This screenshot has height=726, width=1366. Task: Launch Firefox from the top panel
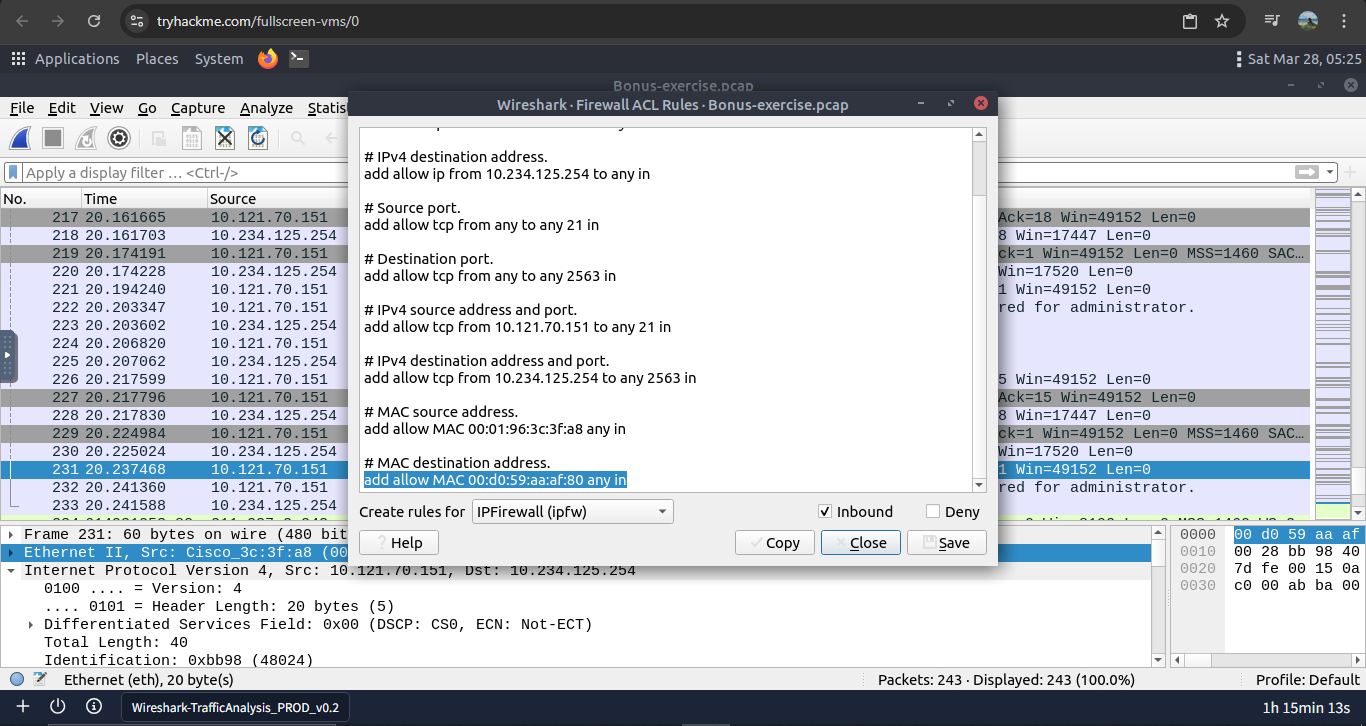click(267, 59)
